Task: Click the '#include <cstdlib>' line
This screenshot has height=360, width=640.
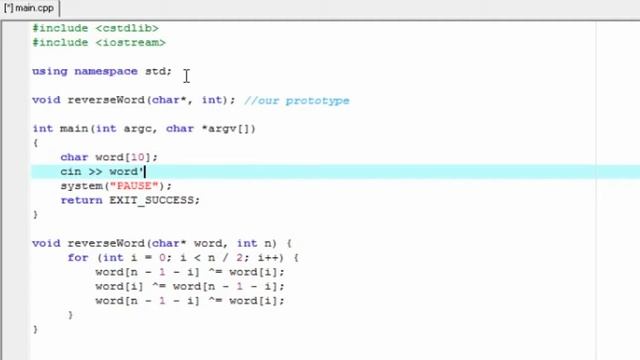Action: coord(96,28)
